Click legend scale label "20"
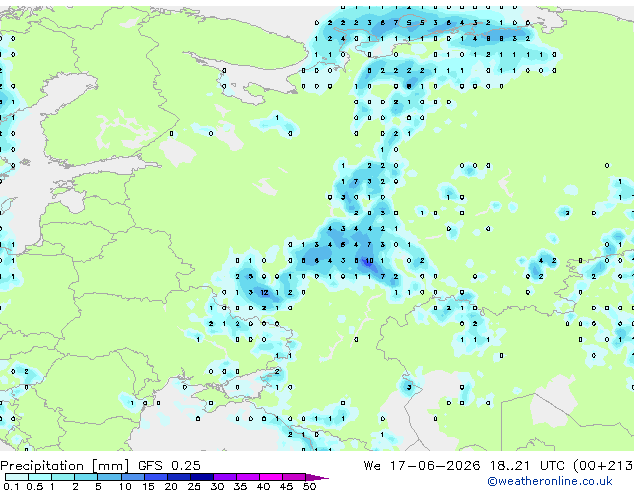 [171, 486]
